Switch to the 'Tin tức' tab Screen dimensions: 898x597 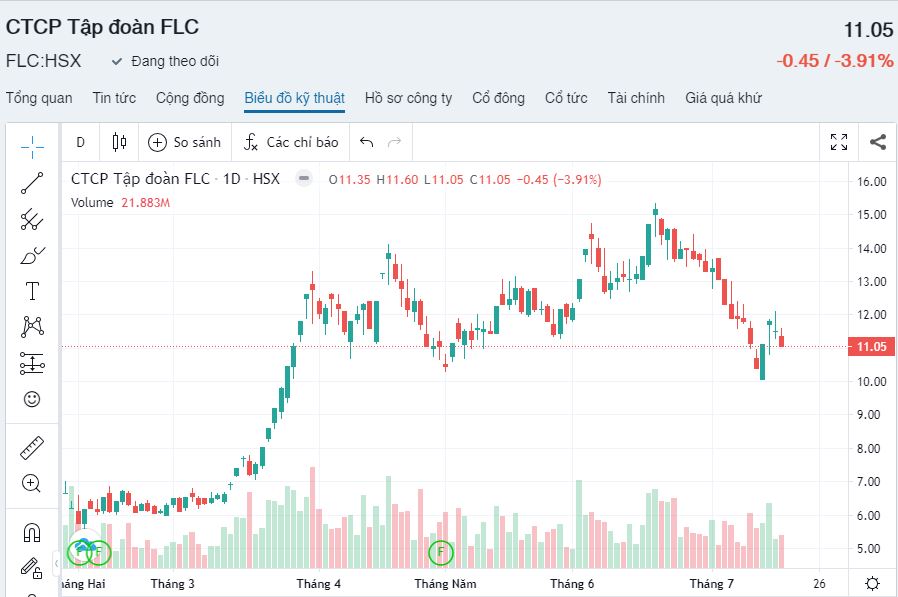click(114, 98)
